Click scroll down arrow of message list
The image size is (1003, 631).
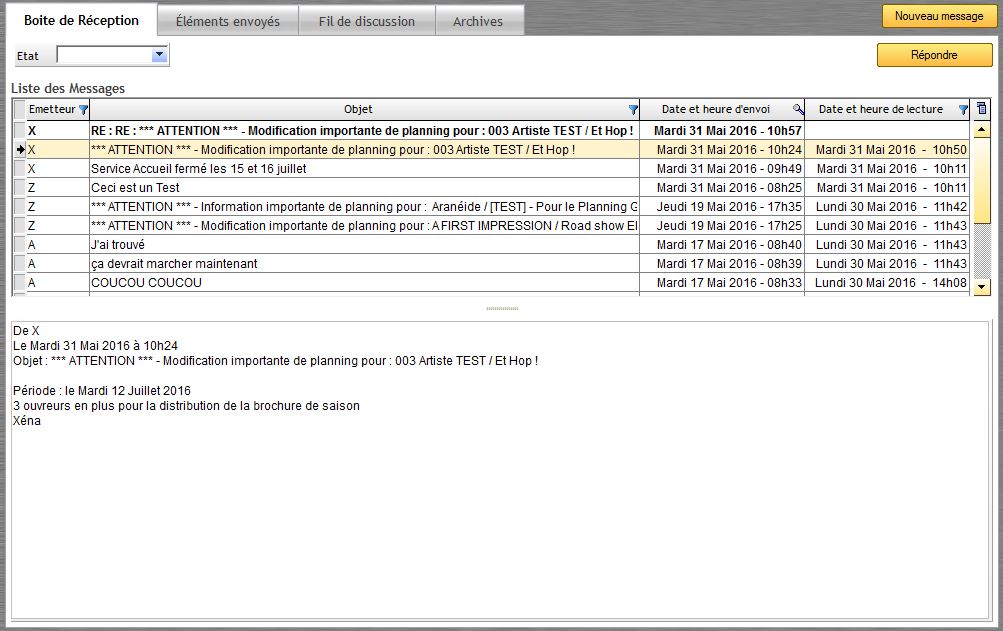pyautogui.click(x=981, y=287)
